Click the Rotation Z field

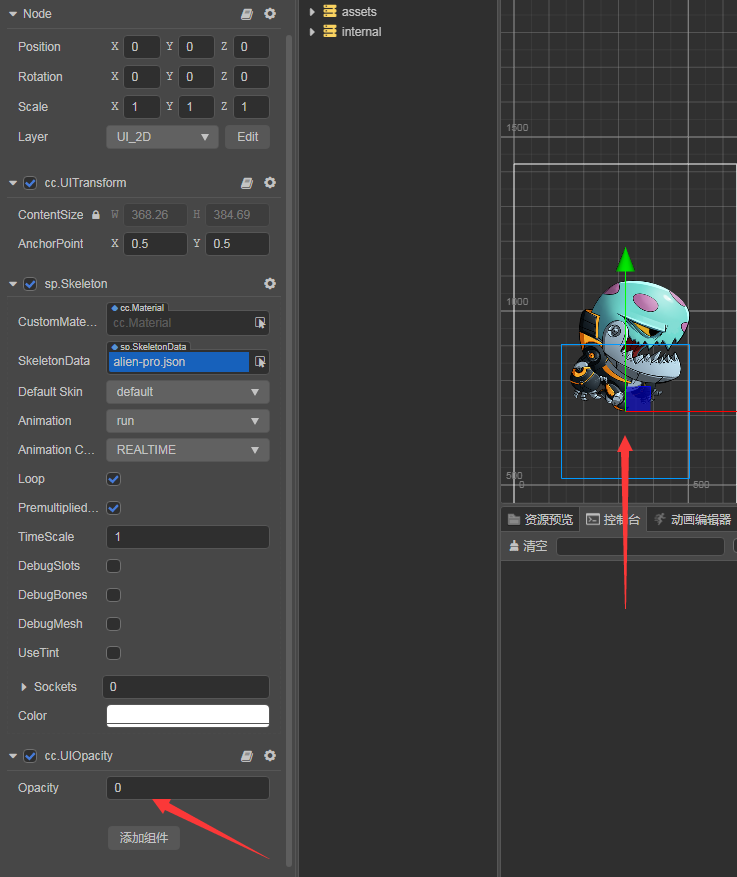(251, 77)
